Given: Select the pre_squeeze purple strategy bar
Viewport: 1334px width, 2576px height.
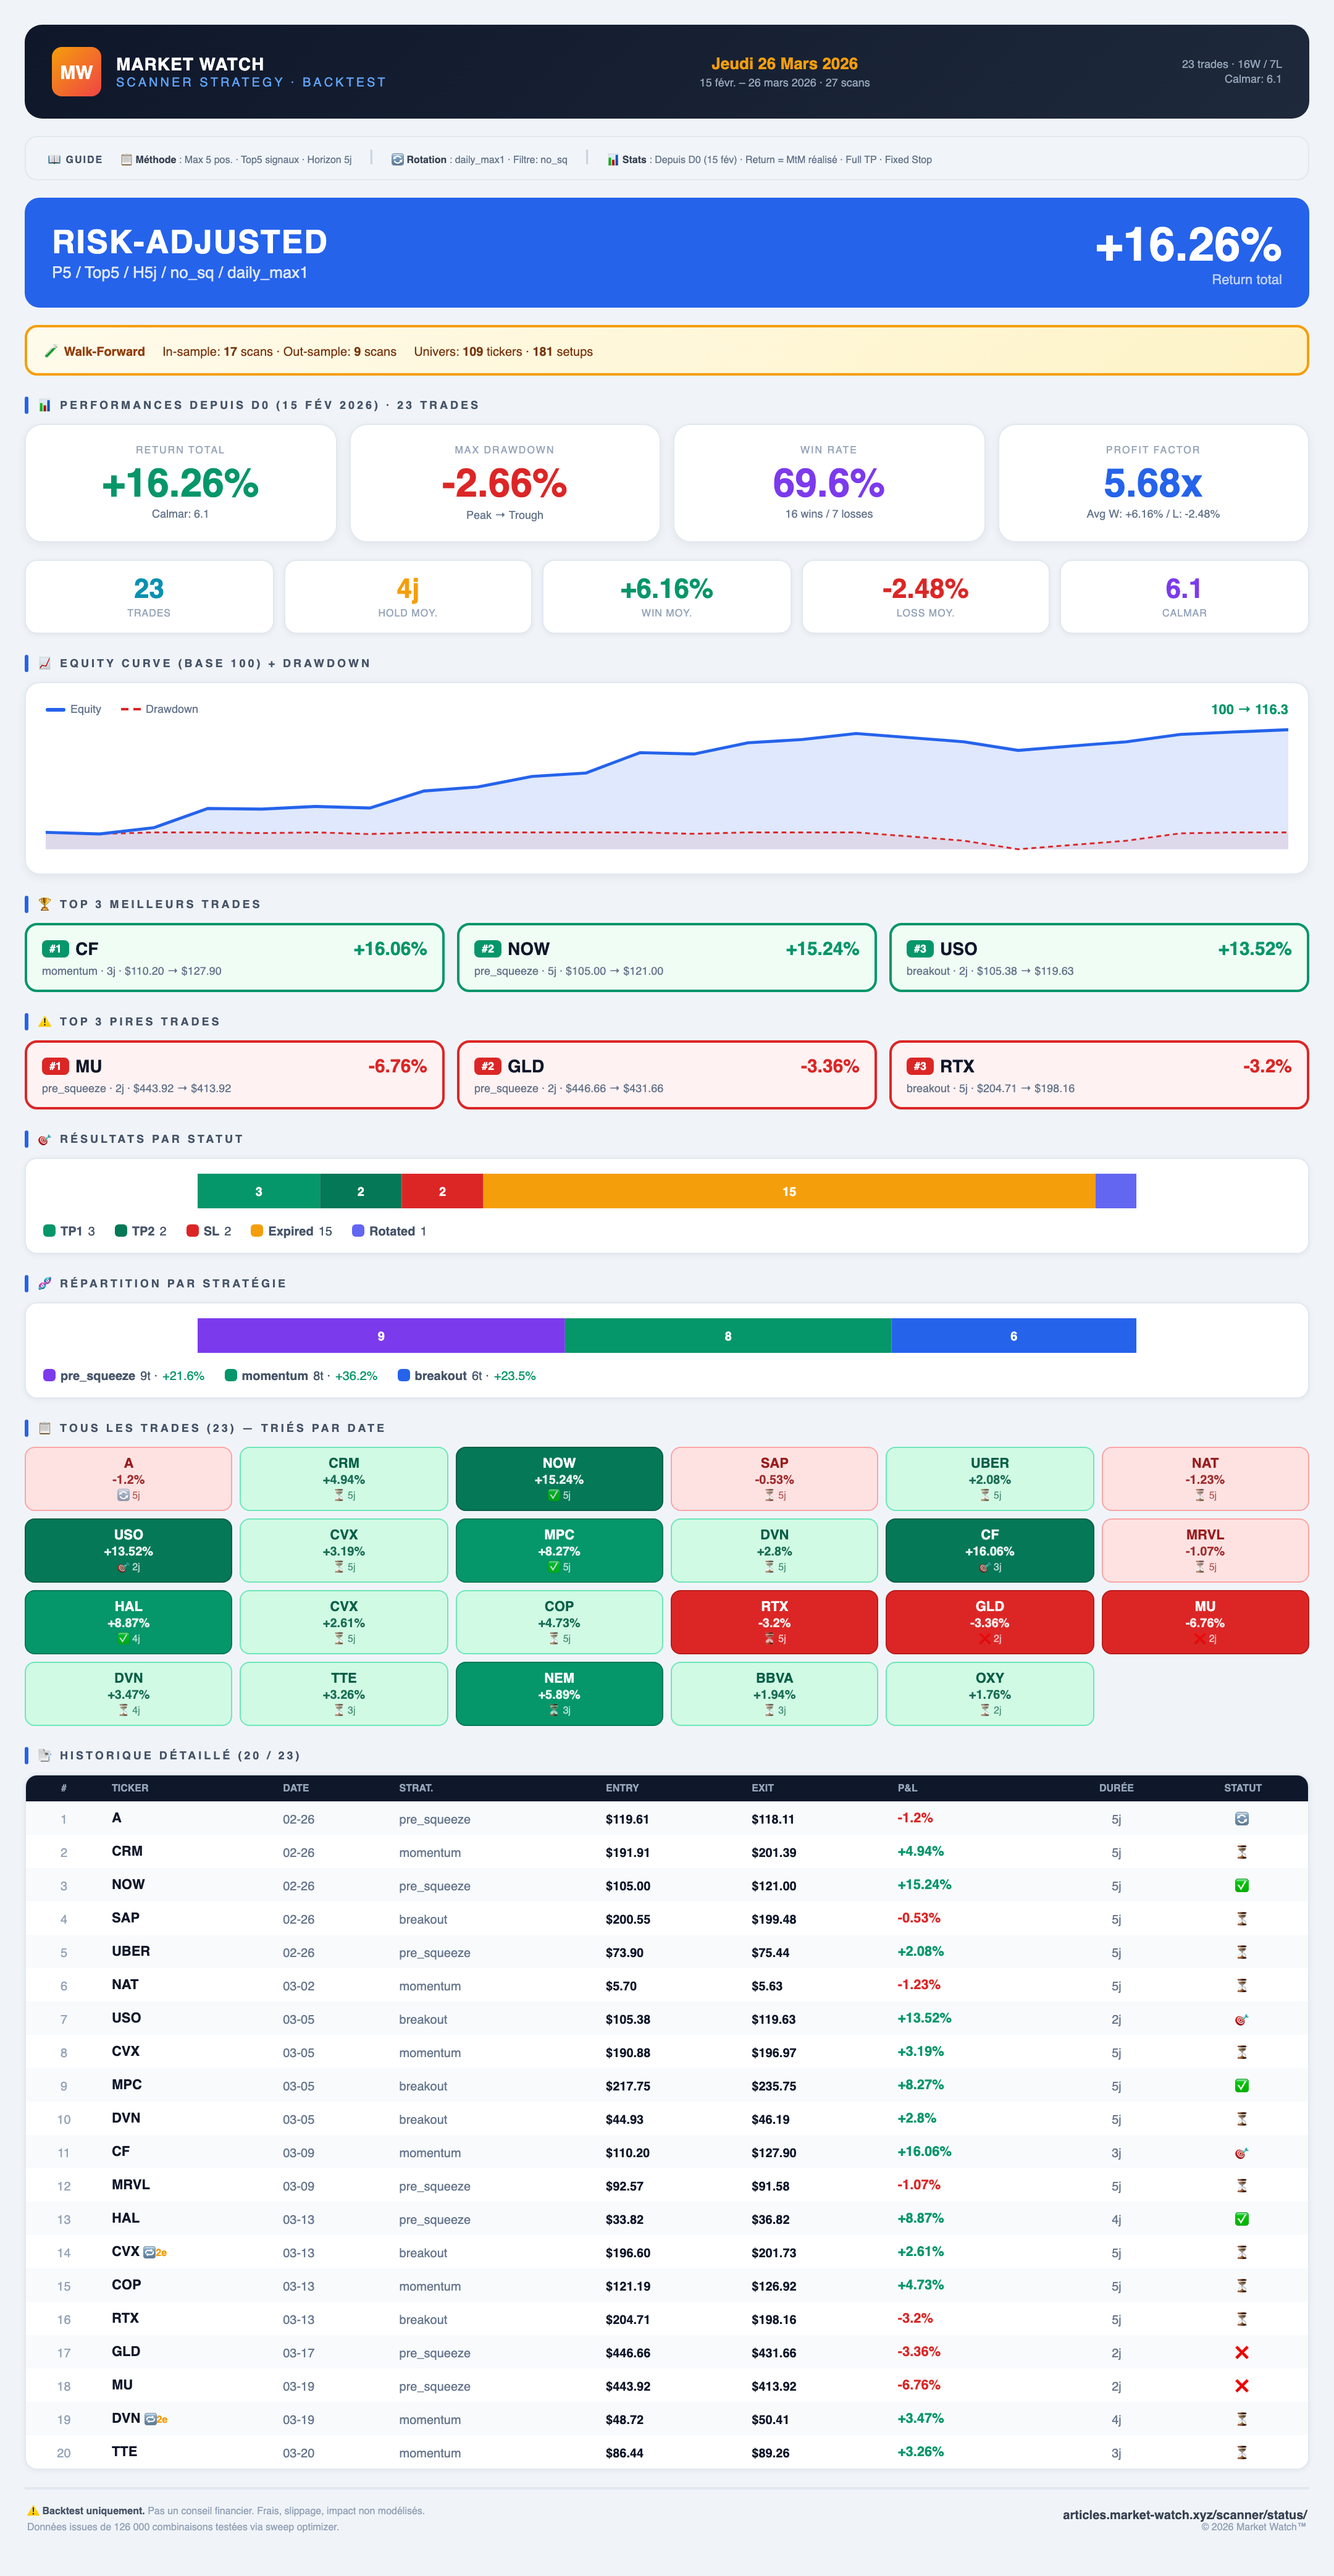Looking at the screenshot, I should pyautogui.click(x=381, y=1336).
